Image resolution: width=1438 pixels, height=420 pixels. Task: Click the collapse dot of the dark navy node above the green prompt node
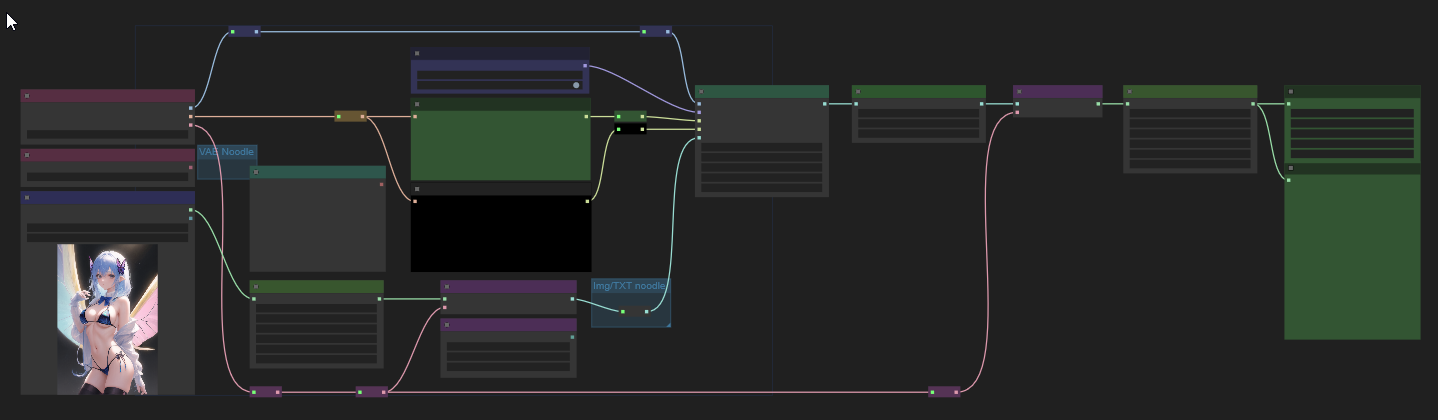click(x=417, y=53)
